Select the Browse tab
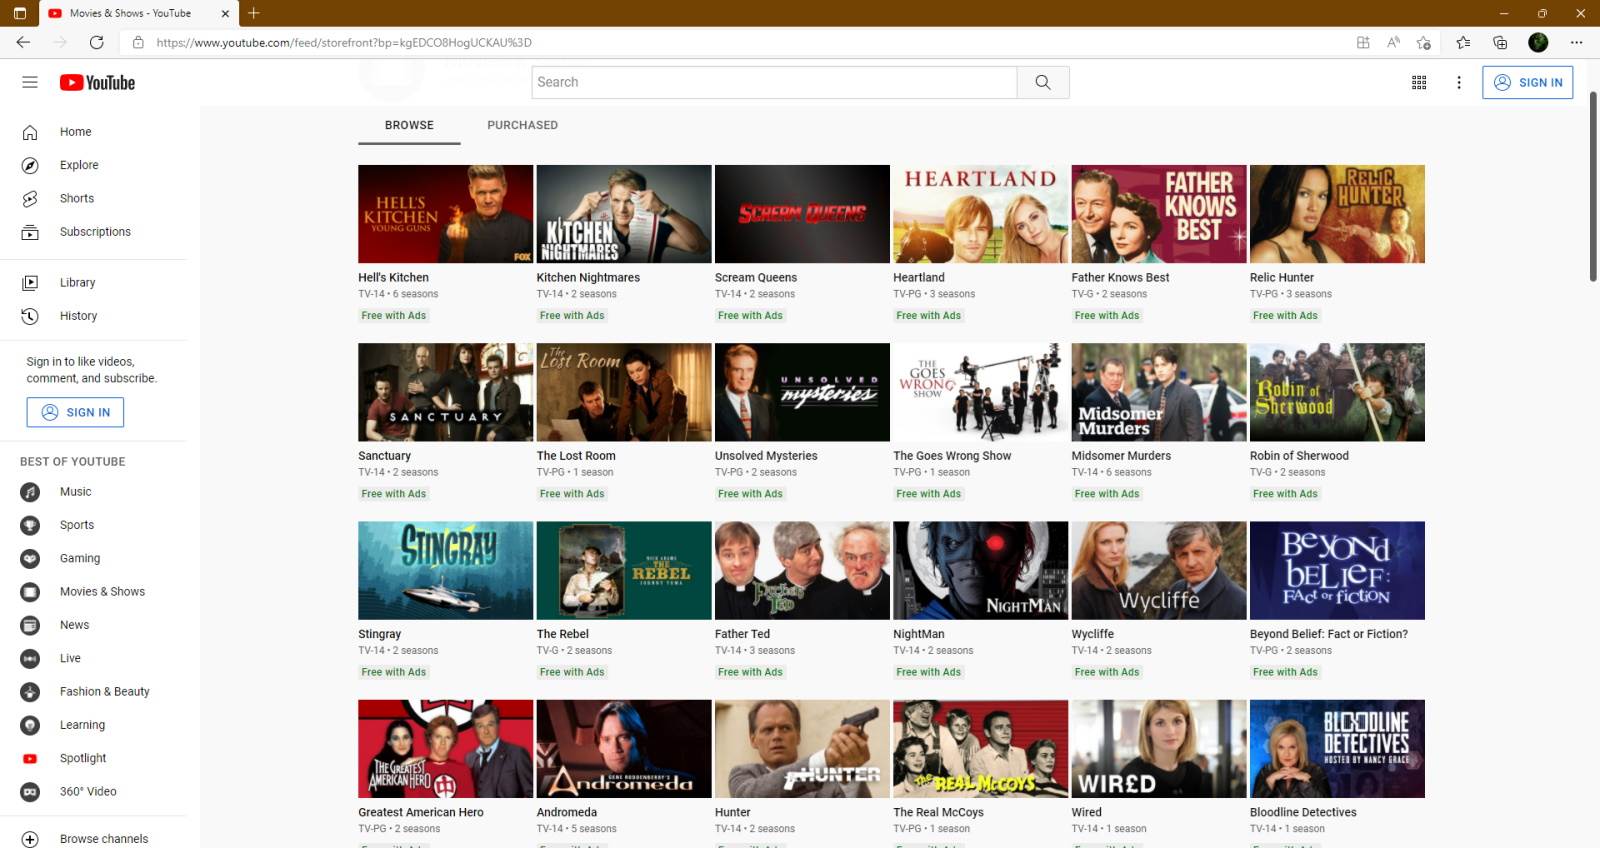The width and height of the screenshot is (1600, 848). point(409,125)
